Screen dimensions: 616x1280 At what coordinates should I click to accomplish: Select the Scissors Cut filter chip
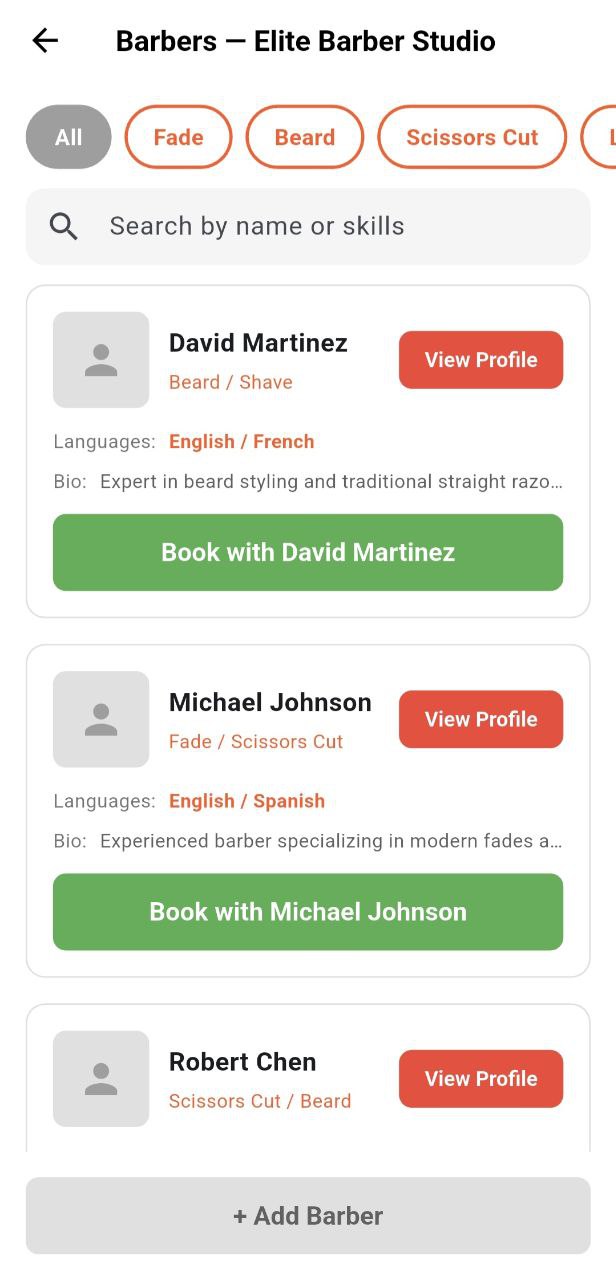pos(472,137)
